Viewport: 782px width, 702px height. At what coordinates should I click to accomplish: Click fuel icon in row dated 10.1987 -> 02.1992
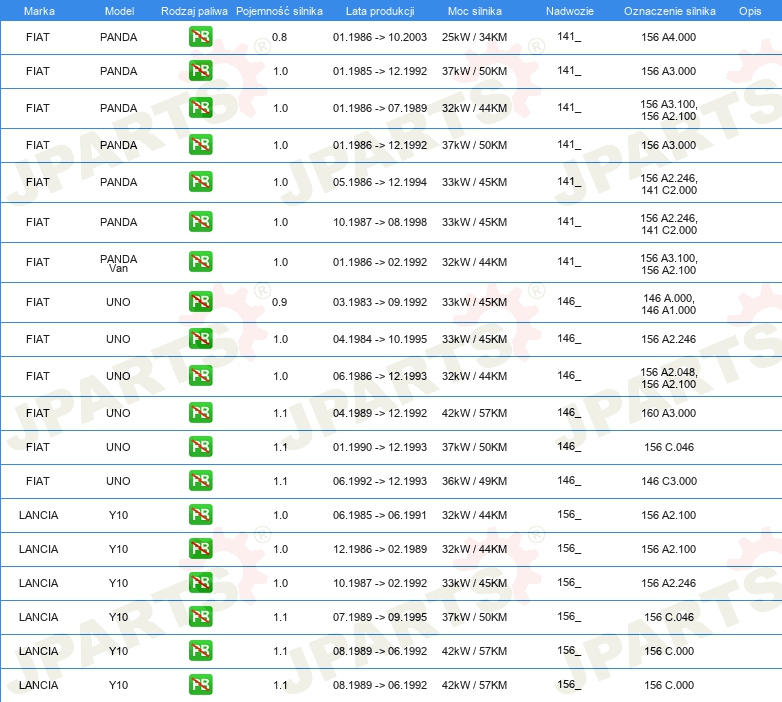[x=200, y=583]
